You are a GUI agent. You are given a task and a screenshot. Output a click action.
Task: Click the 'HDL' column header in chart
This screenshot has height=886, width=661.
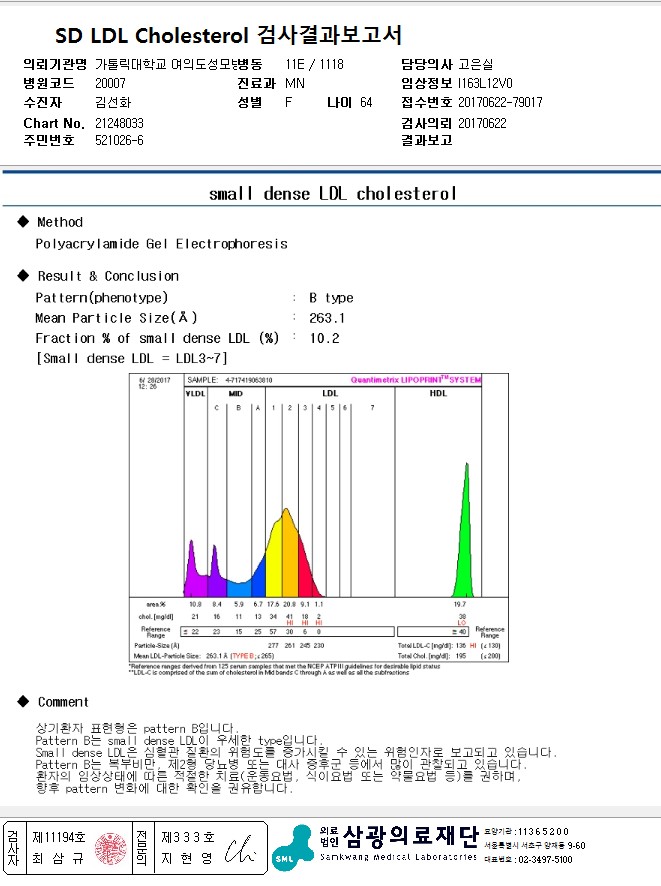coord(438,394)
